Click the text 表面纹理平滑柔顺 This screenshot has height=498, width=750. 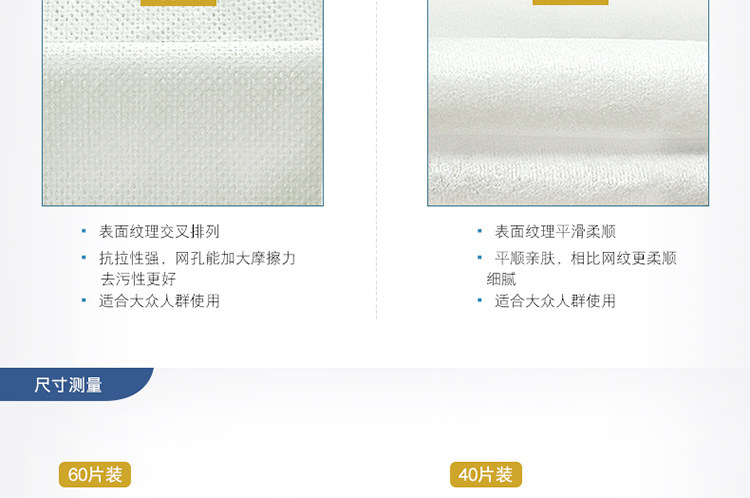pos(555,232)
